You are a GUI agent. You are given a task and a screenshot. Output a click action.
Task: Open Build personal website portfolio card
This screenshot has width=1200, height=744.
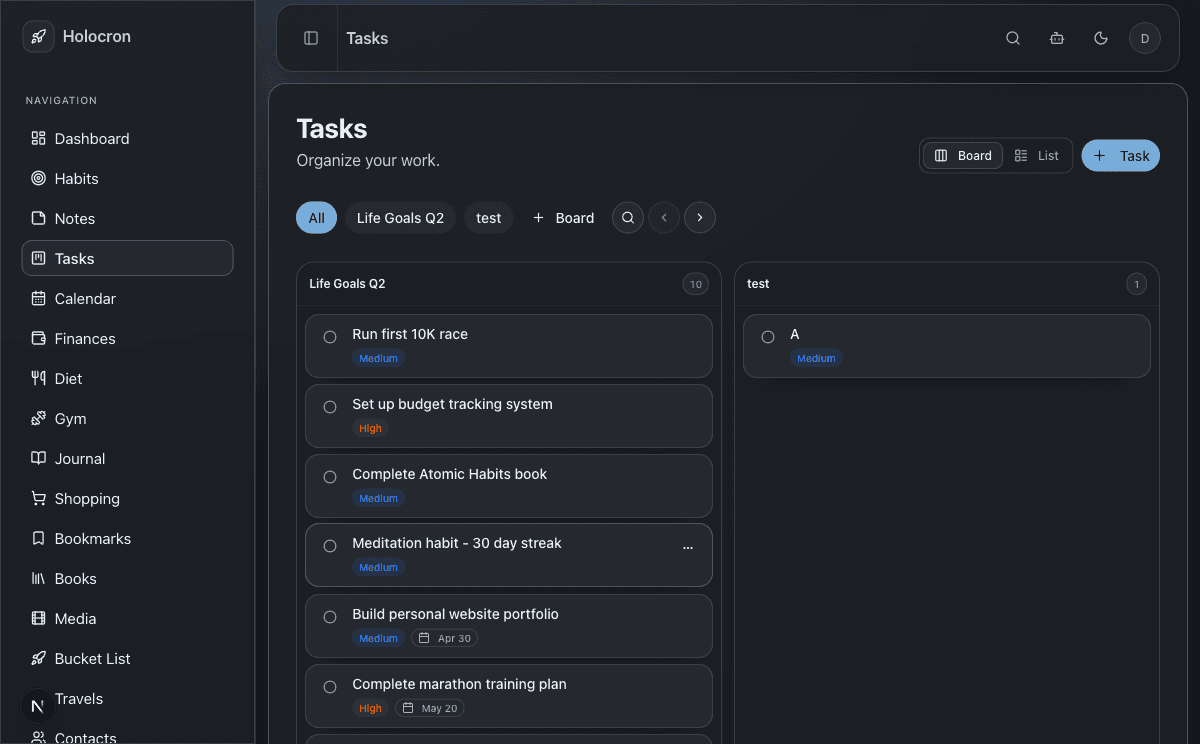(509, 626)
